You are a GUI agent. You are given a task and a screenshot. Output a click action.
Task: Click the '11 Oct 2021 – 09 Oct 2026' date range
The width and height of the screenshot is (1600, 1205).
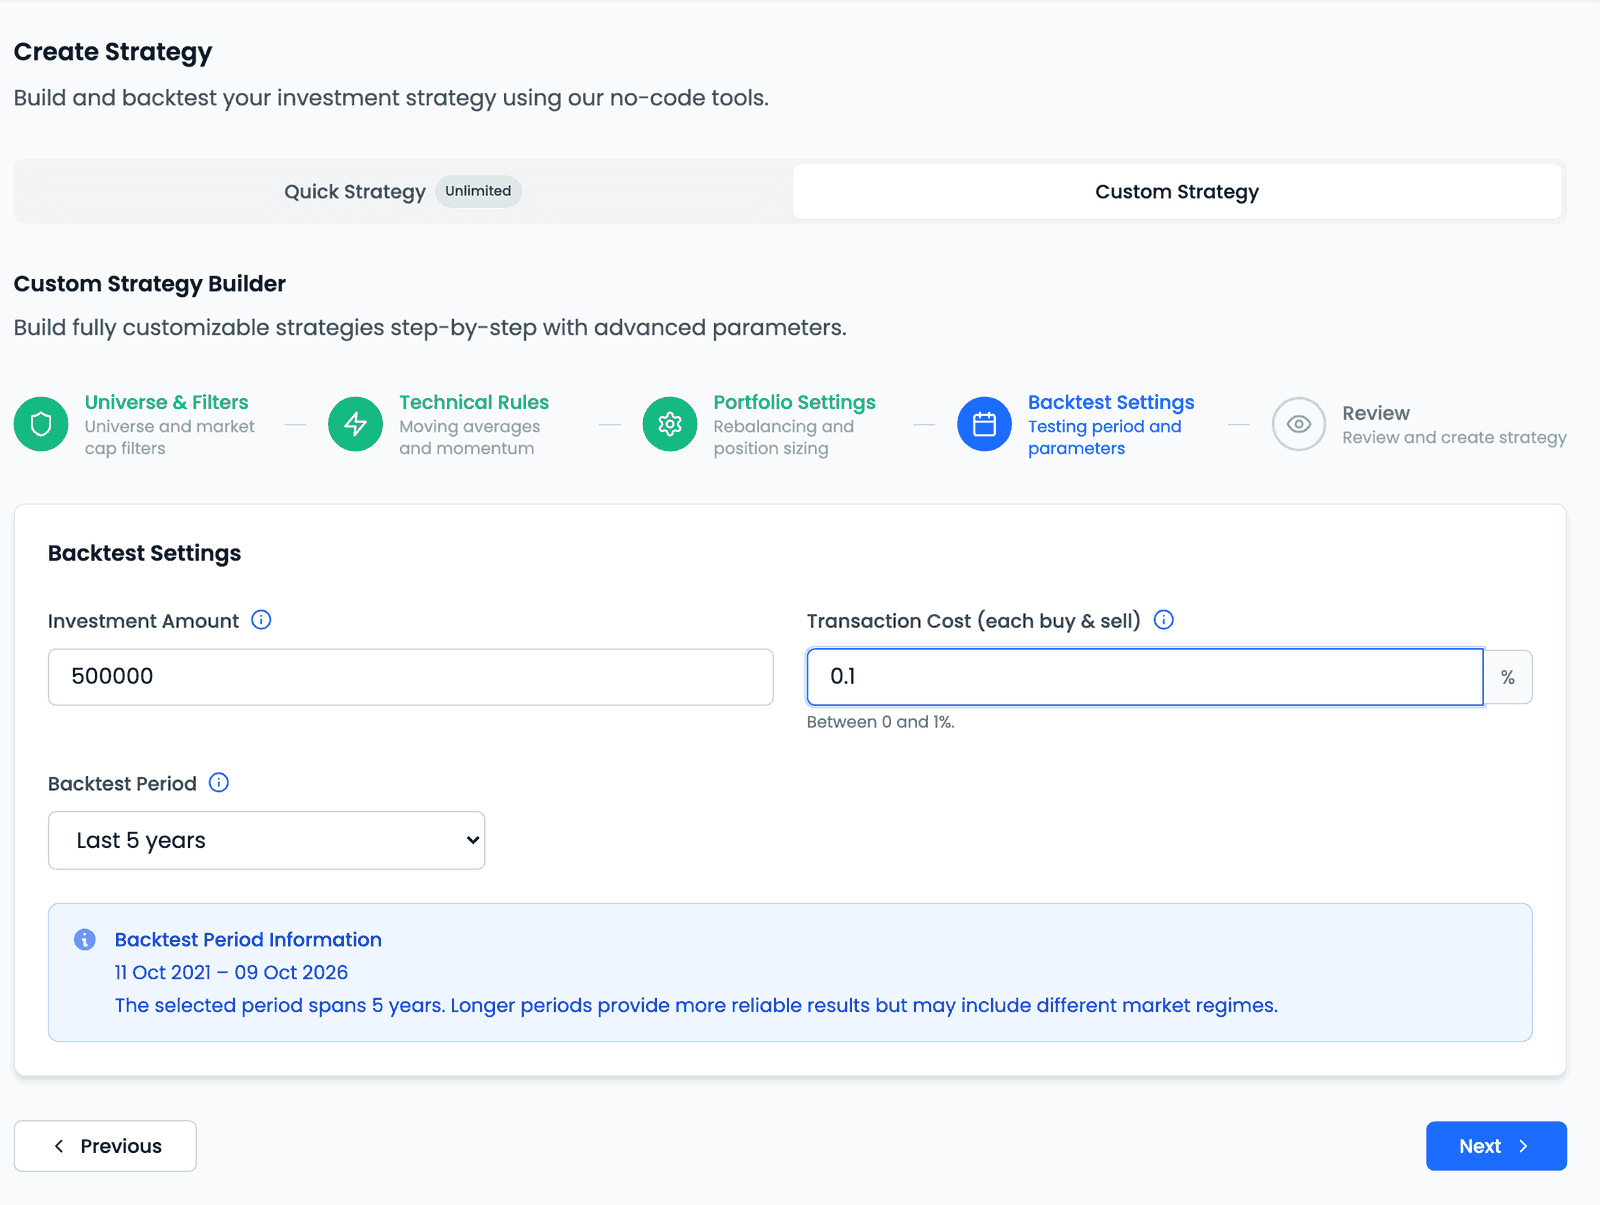tap(231, 972)
